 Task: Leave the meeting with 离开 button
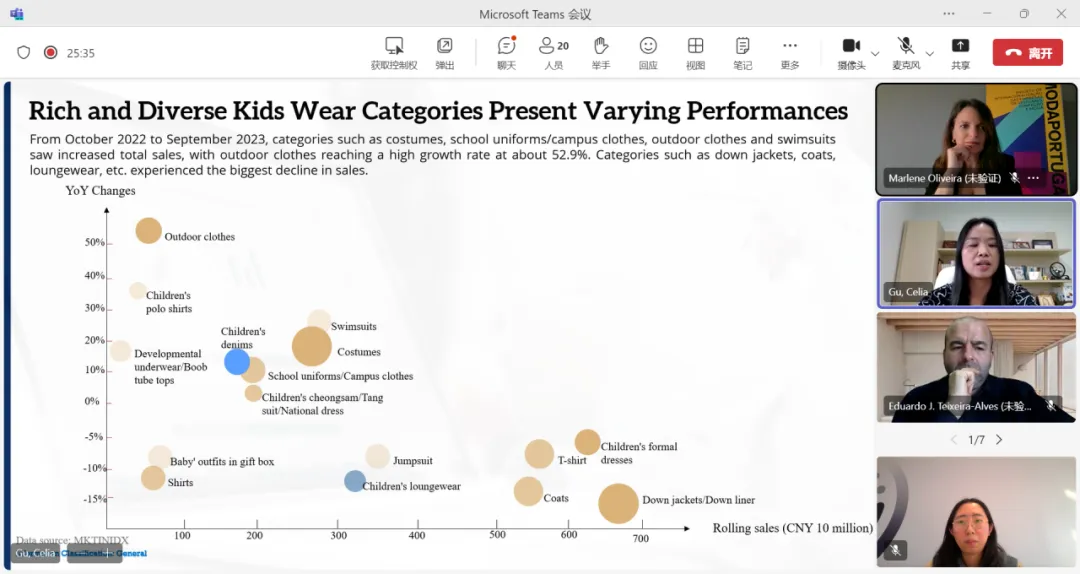[1028, 52]
